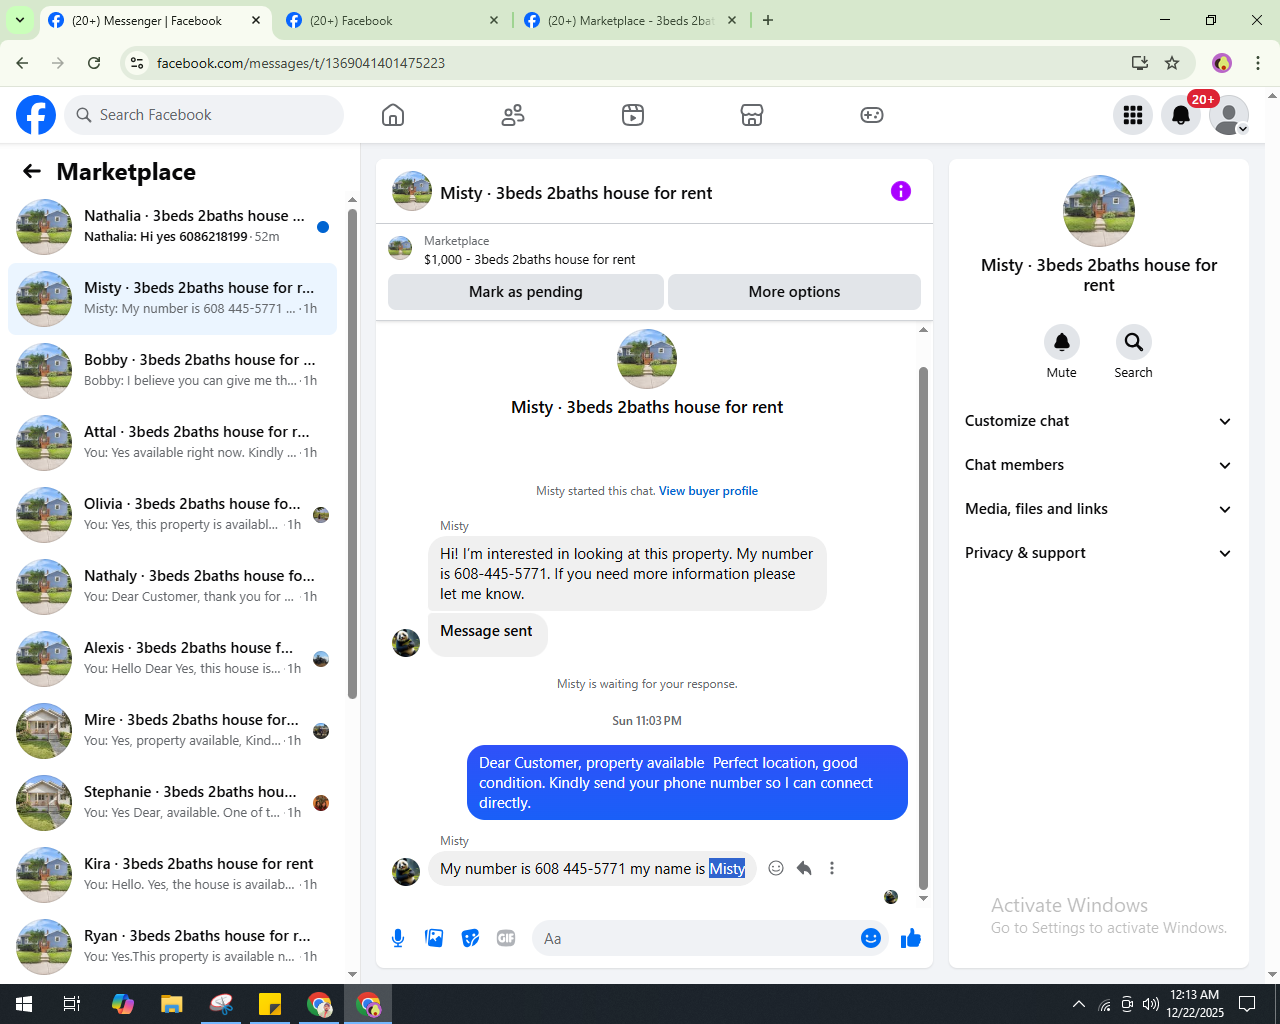The width and height of the screenshot is (1280, 1024).
Task: React to Misty's last message with emoji
Action: pos(776,868)
